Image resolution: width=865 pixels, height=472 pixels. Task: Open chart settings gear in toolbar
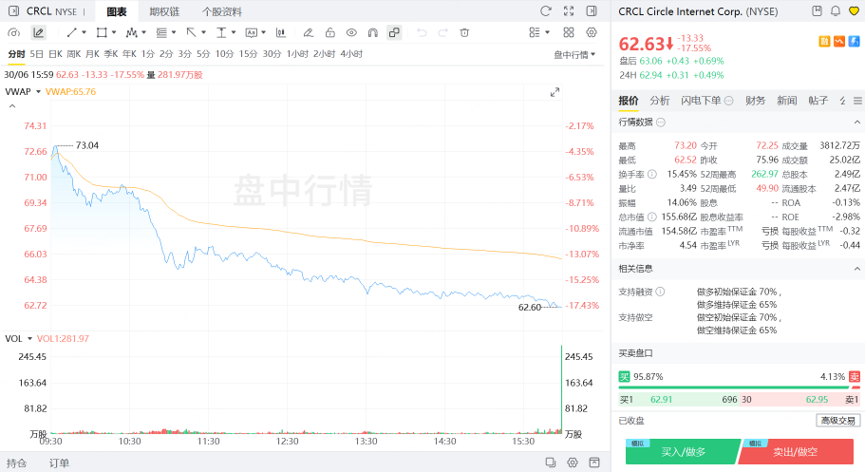(591, 33)
